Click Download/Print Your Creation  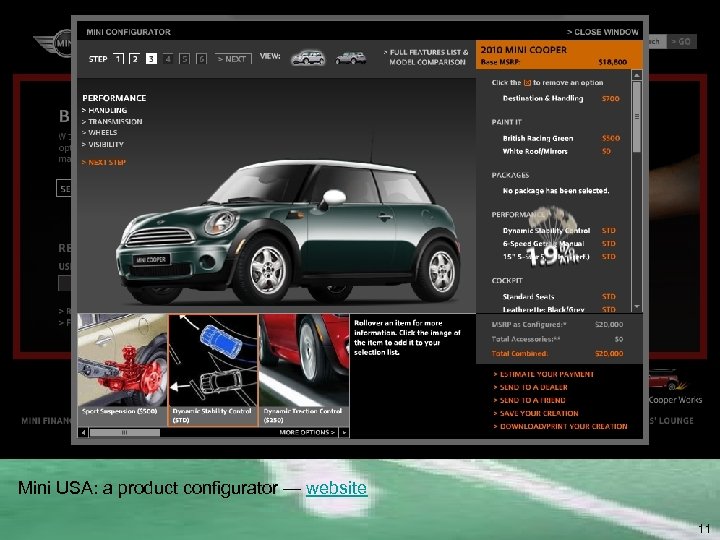(560, 426)
